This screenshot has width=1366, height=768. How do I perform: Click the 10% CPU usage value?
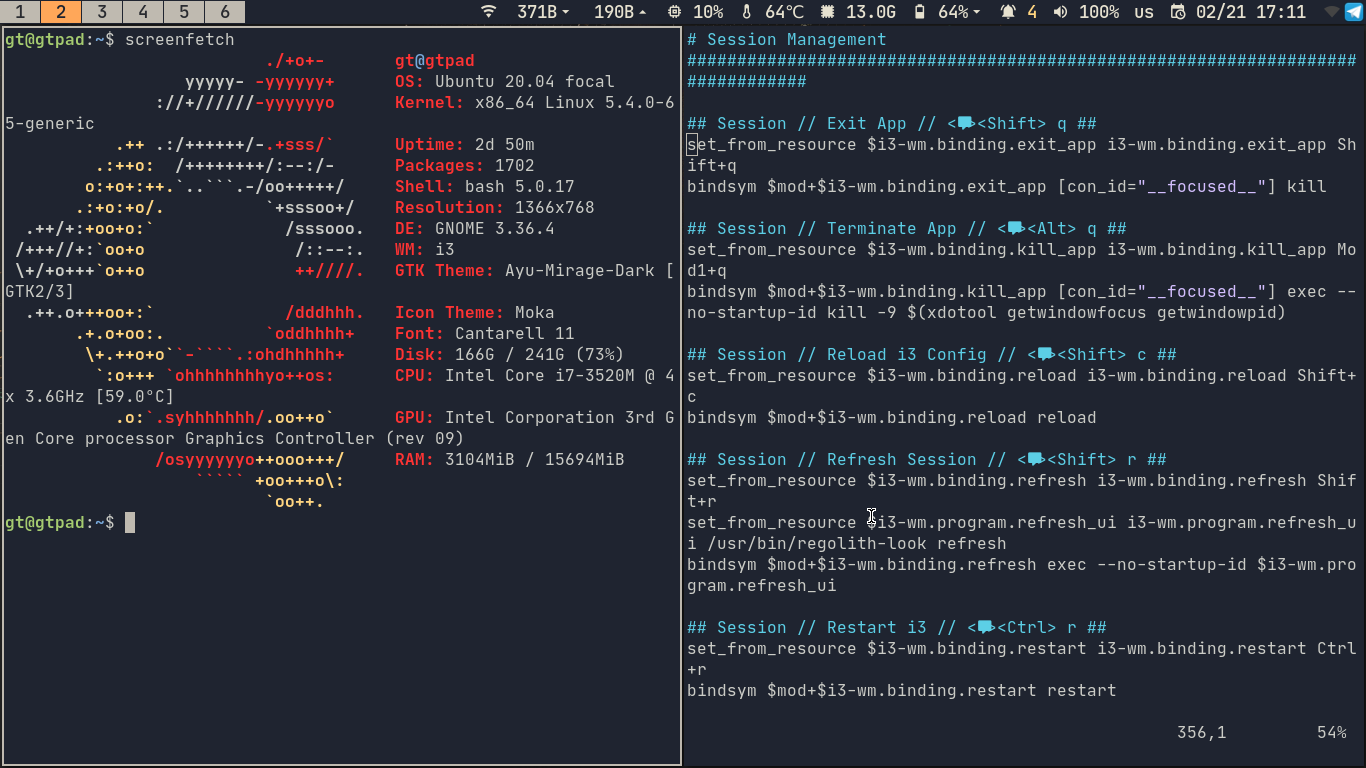[708, 12]
